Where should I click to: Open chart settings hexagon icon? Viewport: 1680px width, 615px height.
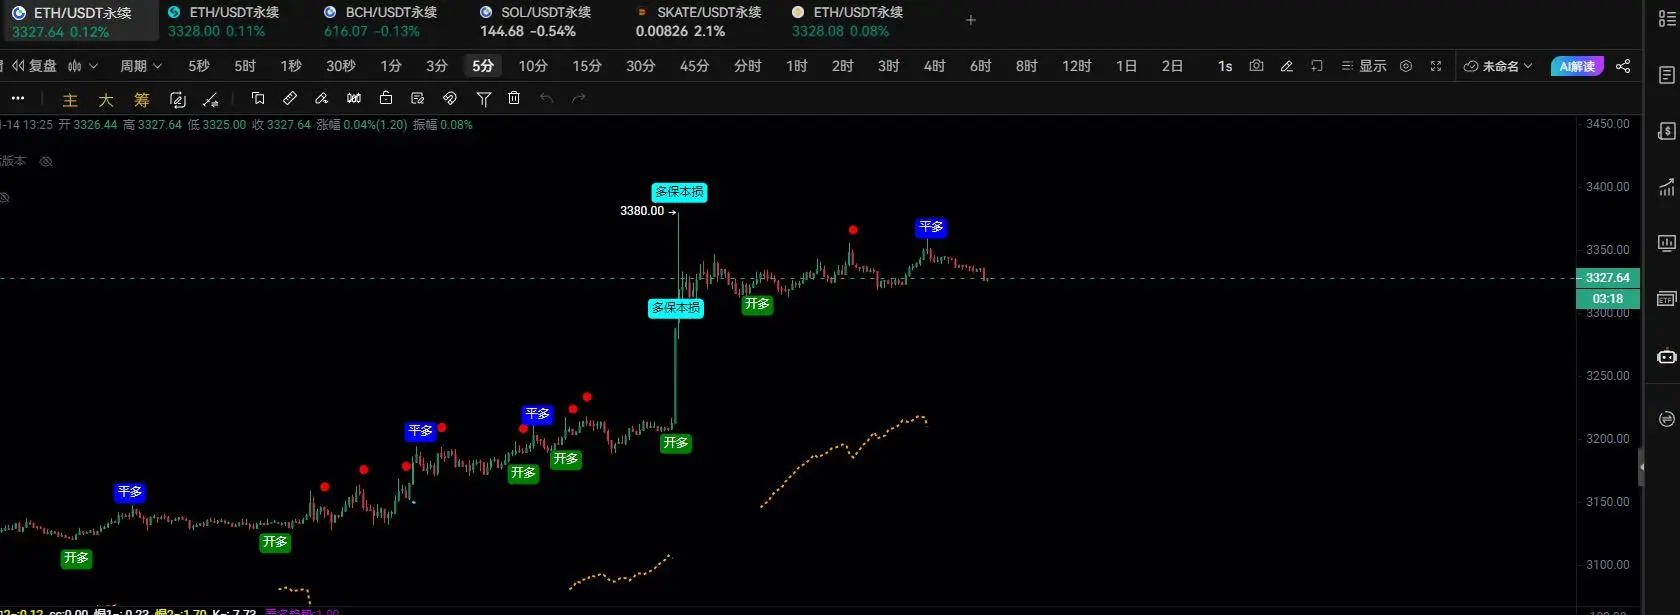click(x=1406, y=66)
